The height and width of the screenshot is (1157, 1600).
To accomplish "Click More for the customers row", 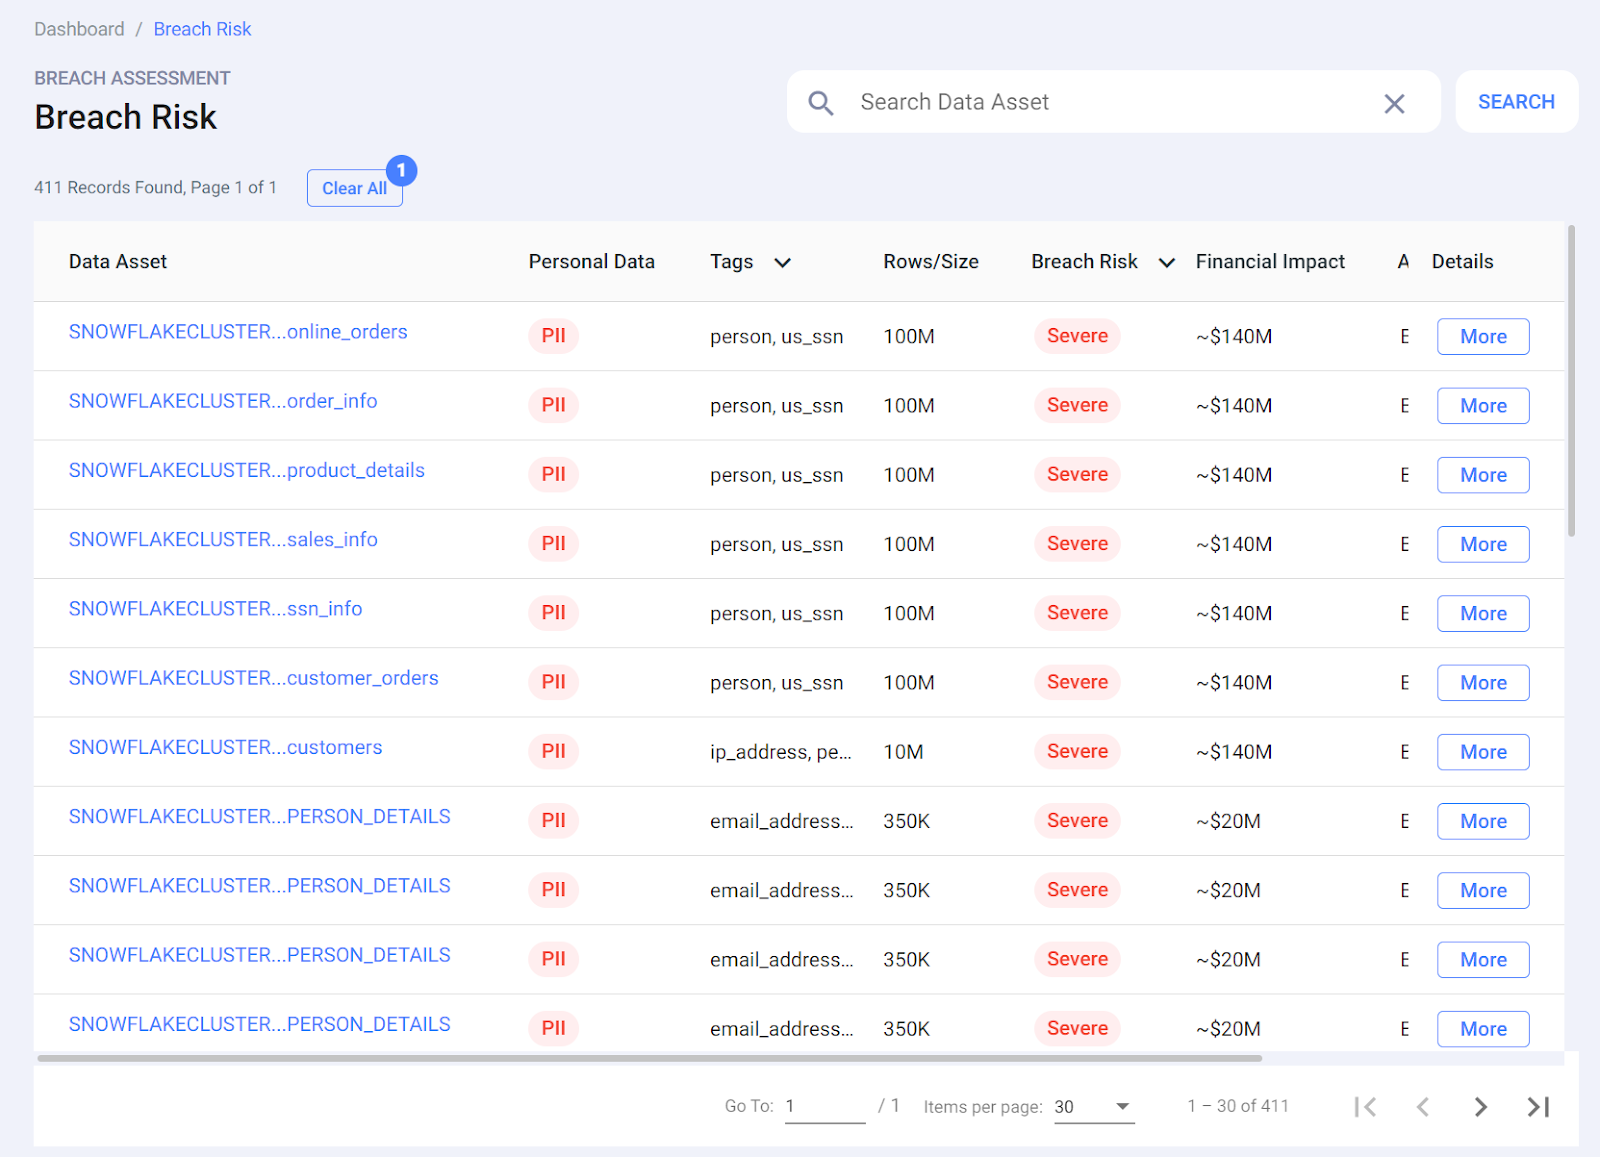I will (x=1482, y=752).
